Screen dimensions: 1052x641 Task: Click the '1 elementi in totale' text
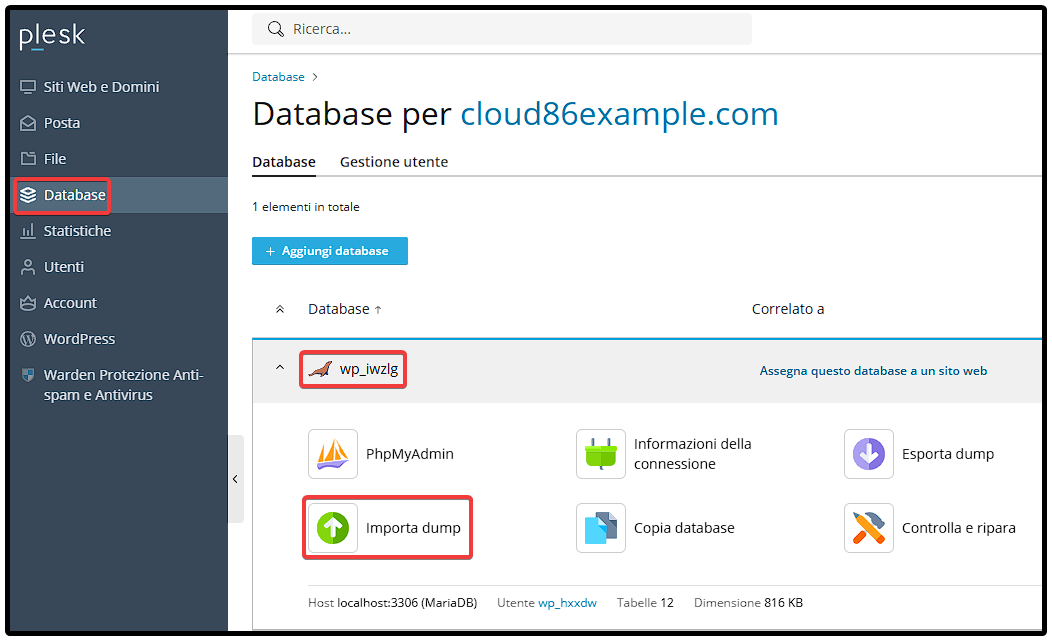[x=306, y=207]
